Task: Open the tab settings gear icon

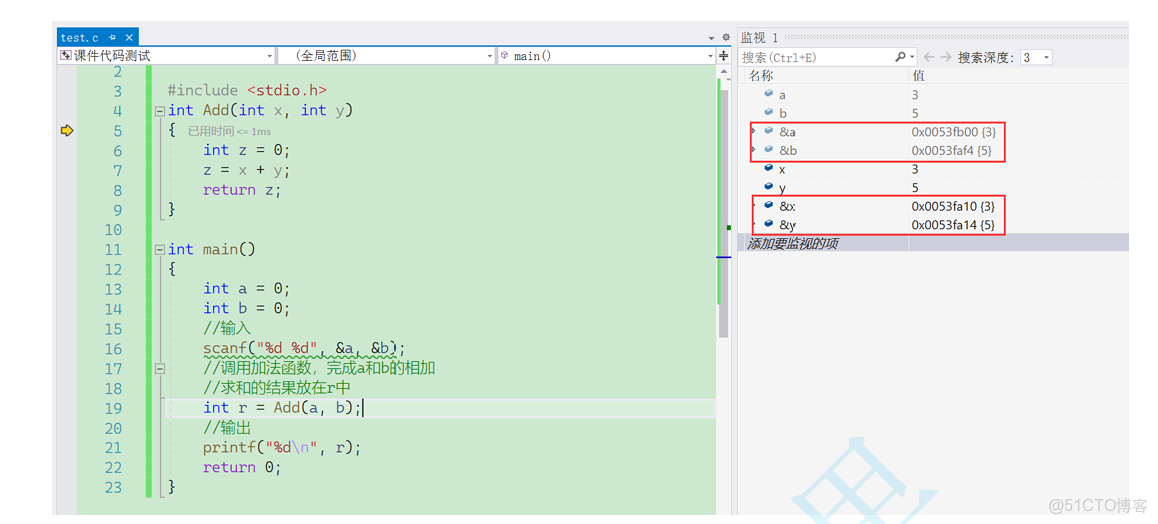Action: pos(725,37)
